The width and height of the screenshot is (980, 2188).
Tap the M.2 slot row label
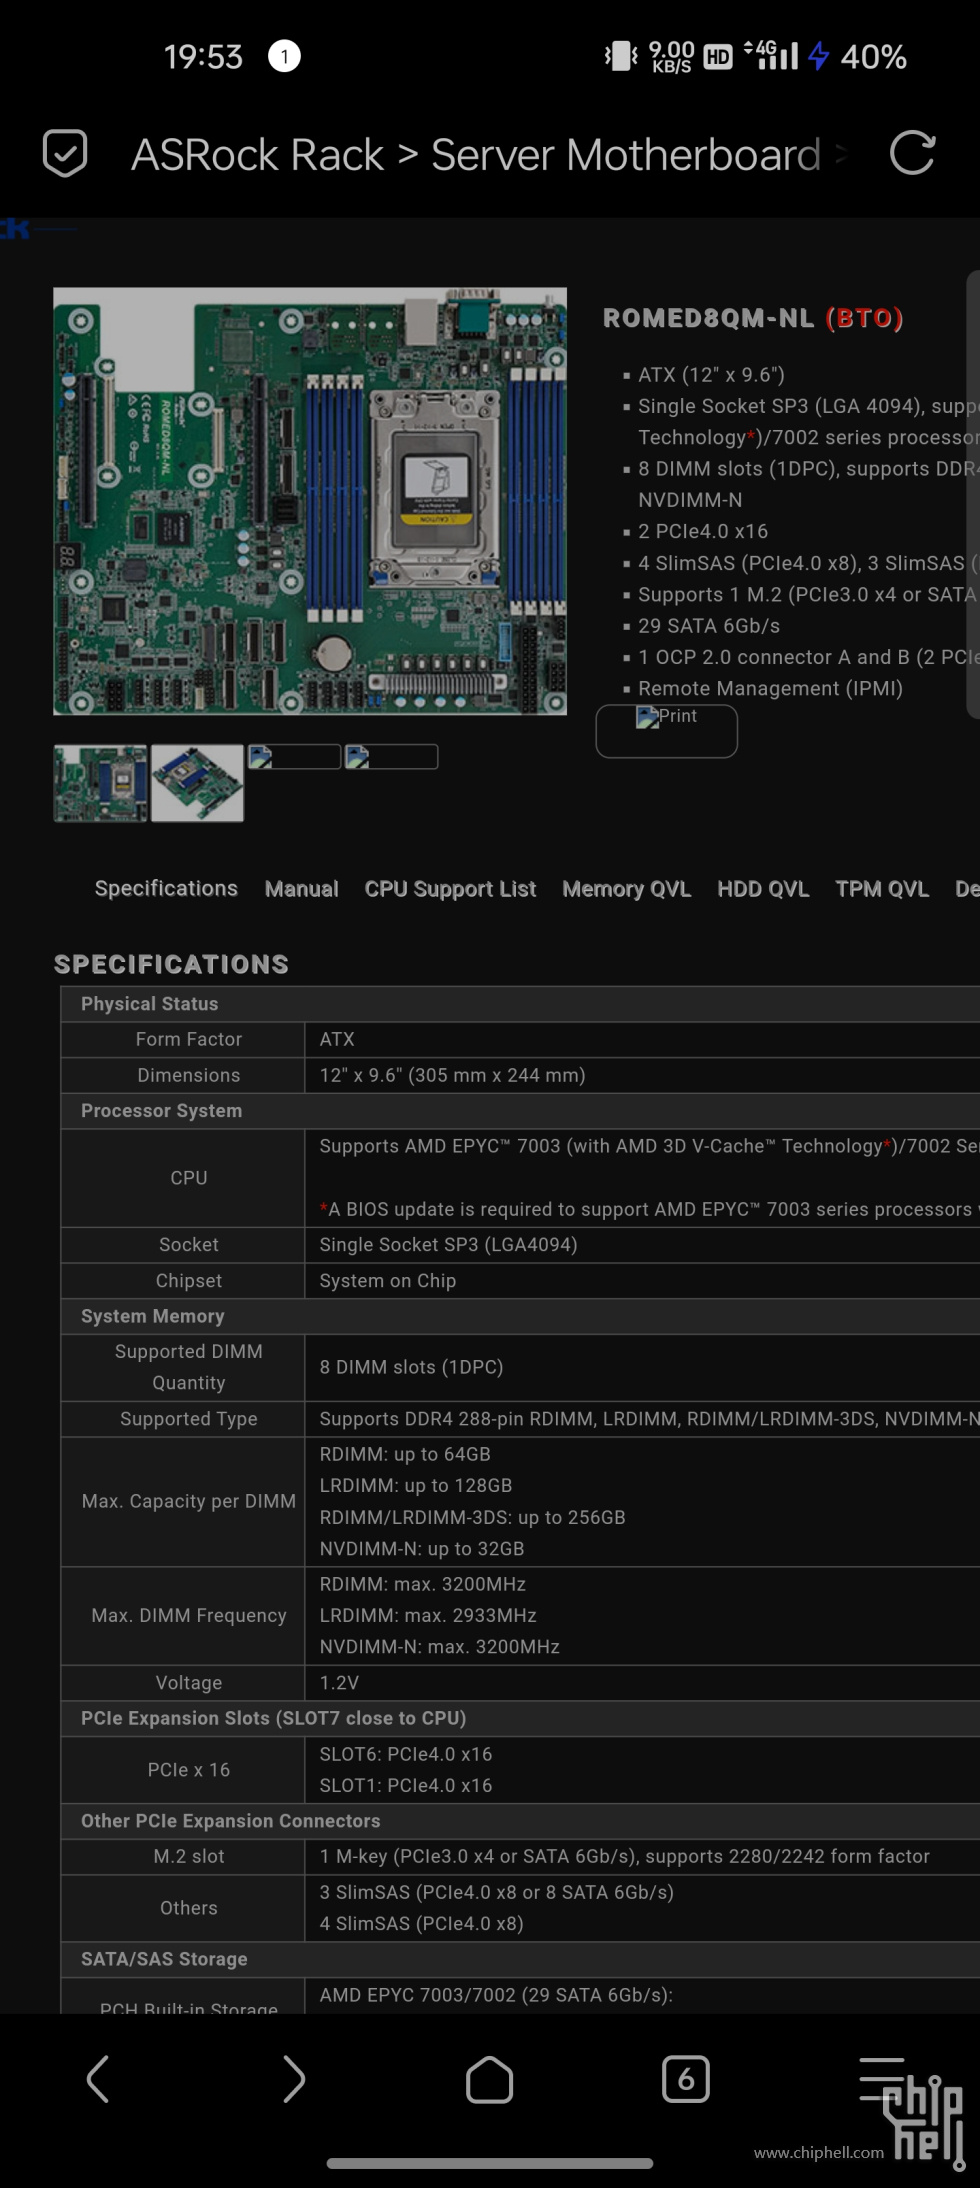[189, 1856]
